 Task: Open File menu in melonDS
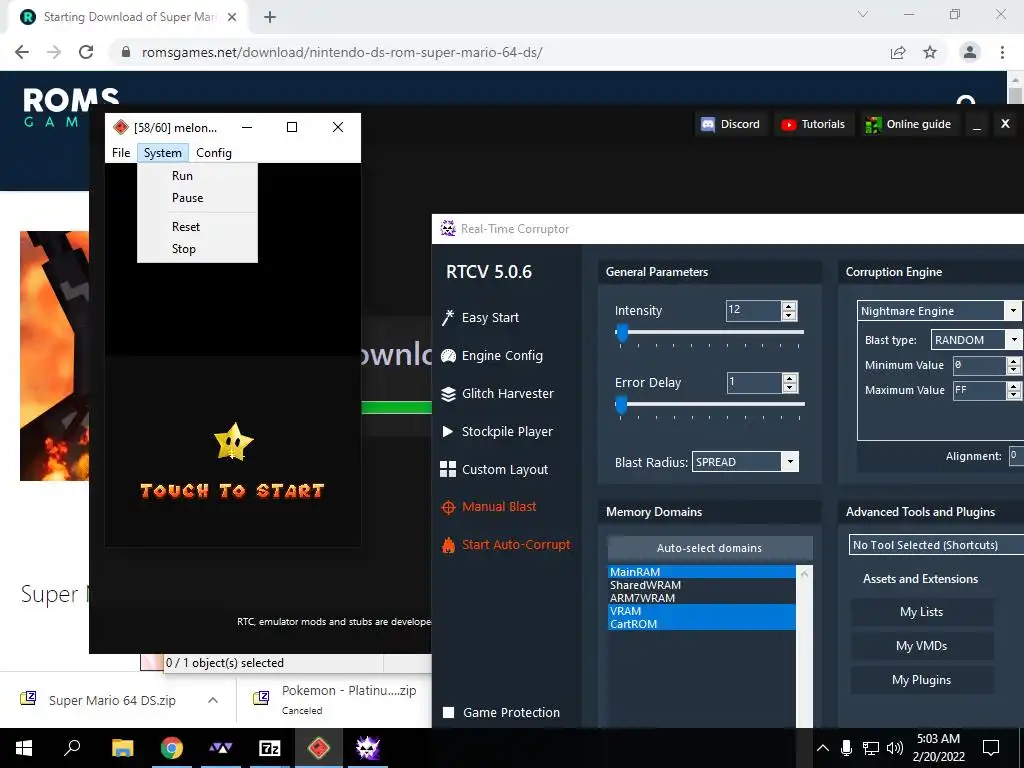click(x=121, y=153)
